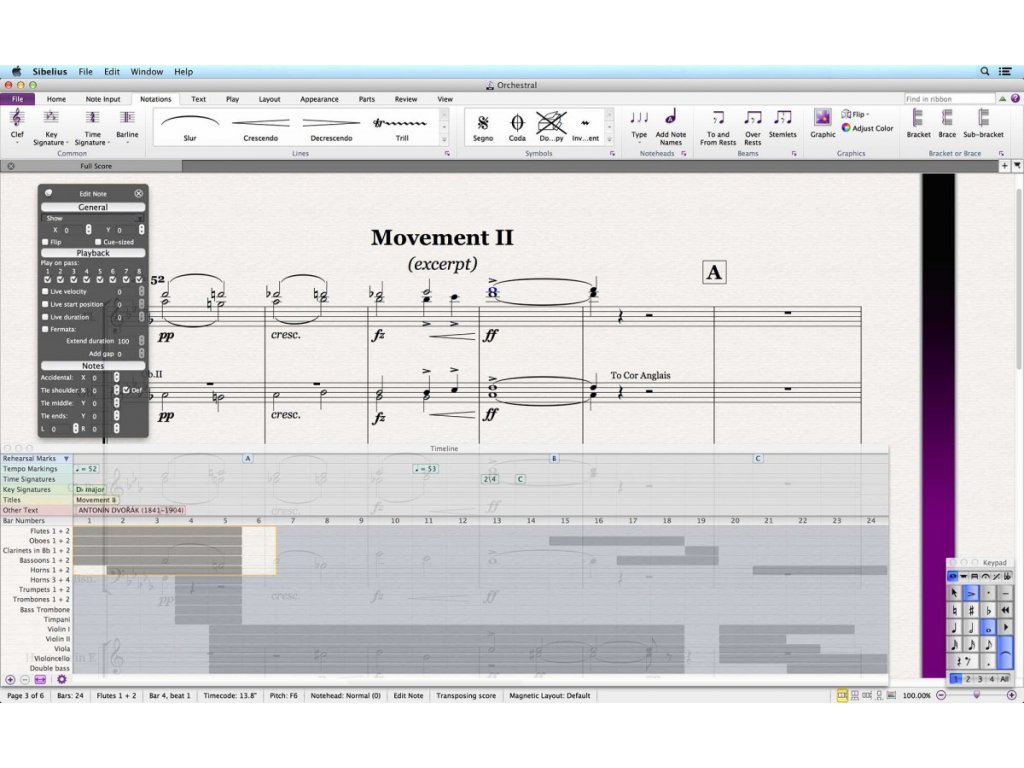Collapse the Playback section header
The height and width of the screenshot is (768, 1024).
click(x=93, y=253)
